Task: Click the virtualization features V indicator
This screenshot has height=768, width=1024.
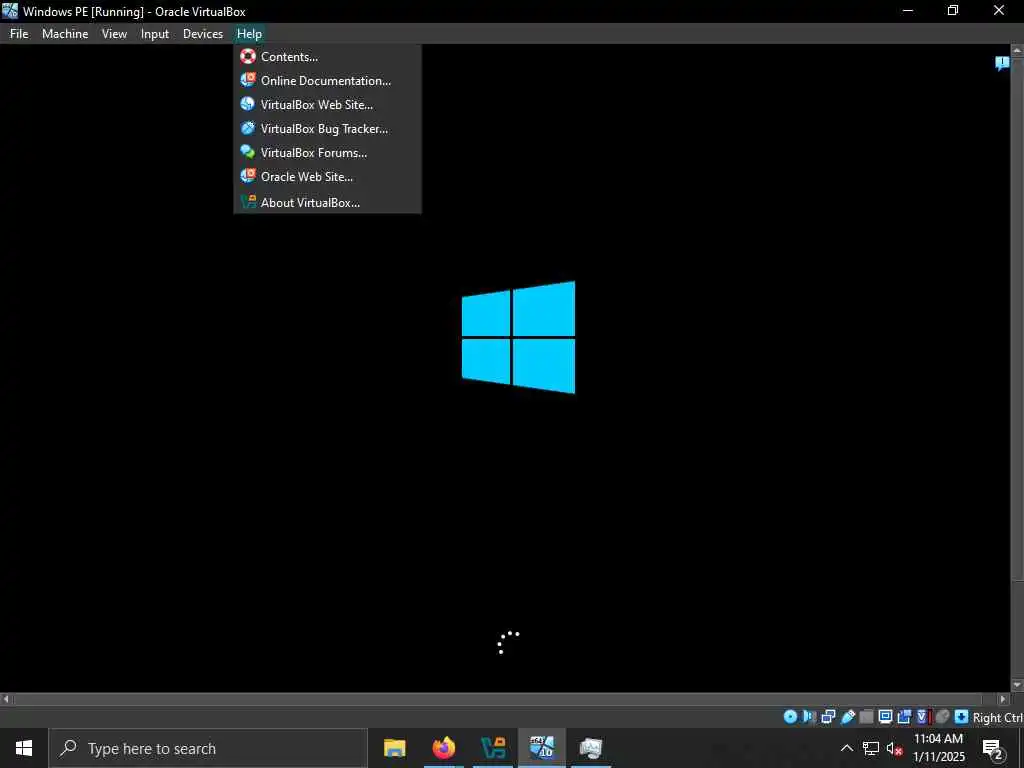Action: (x=923, y=717)
